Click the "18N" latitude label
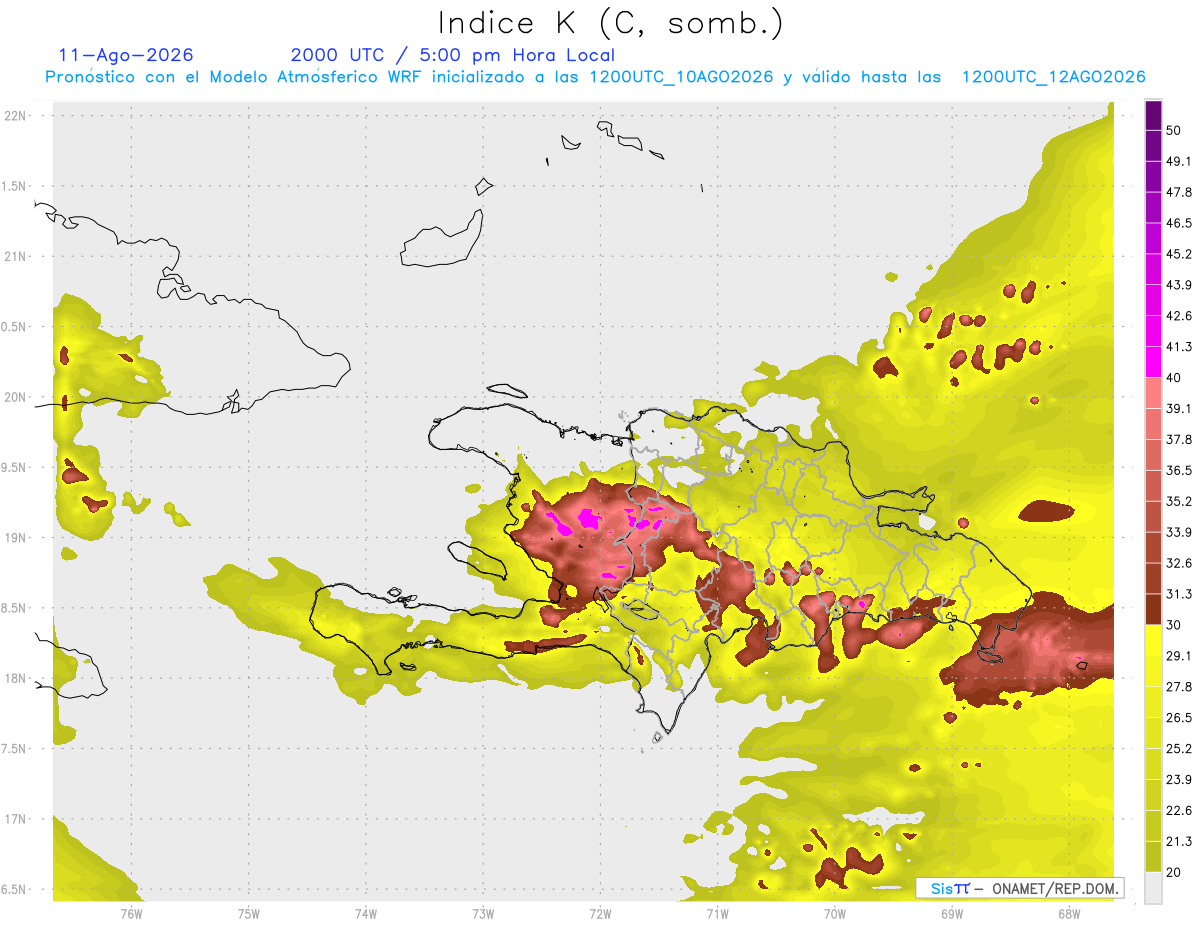1200x927 pixels. pos(15,678)
